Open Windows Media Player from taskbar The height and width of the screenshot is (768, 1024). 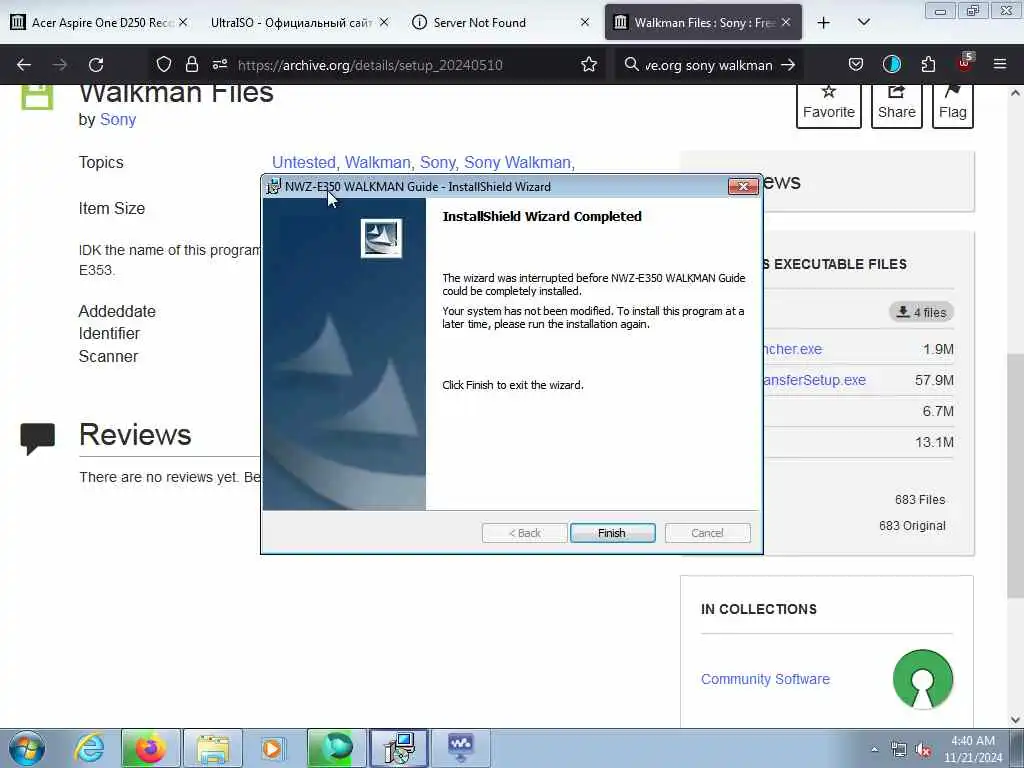tap(272, 748)
